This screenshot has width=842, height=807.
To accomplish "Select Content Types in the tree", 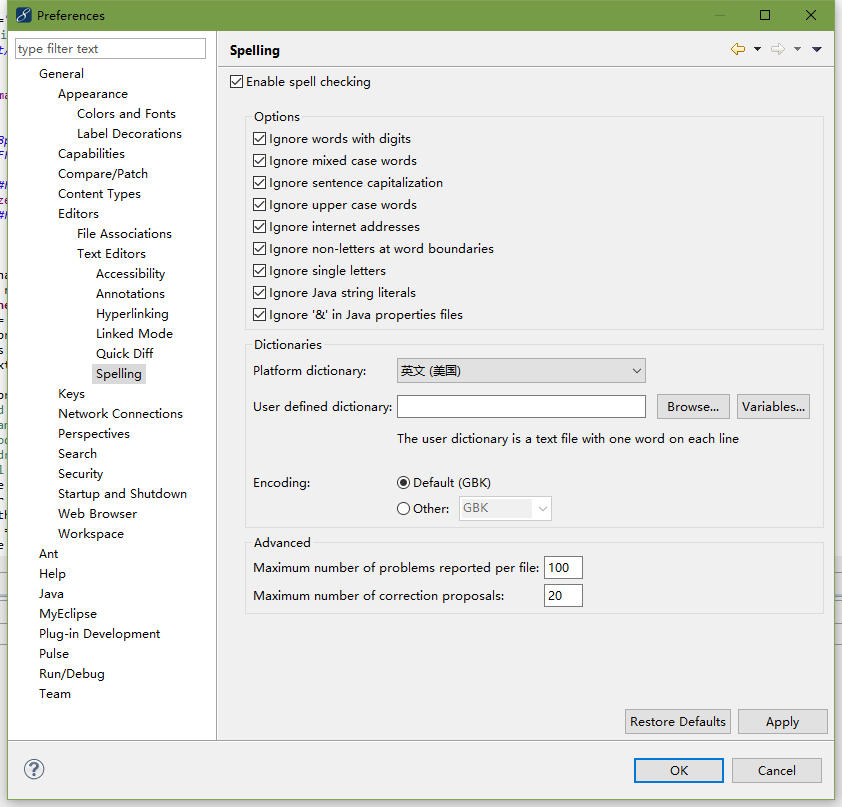I will [x=99, y=194].
